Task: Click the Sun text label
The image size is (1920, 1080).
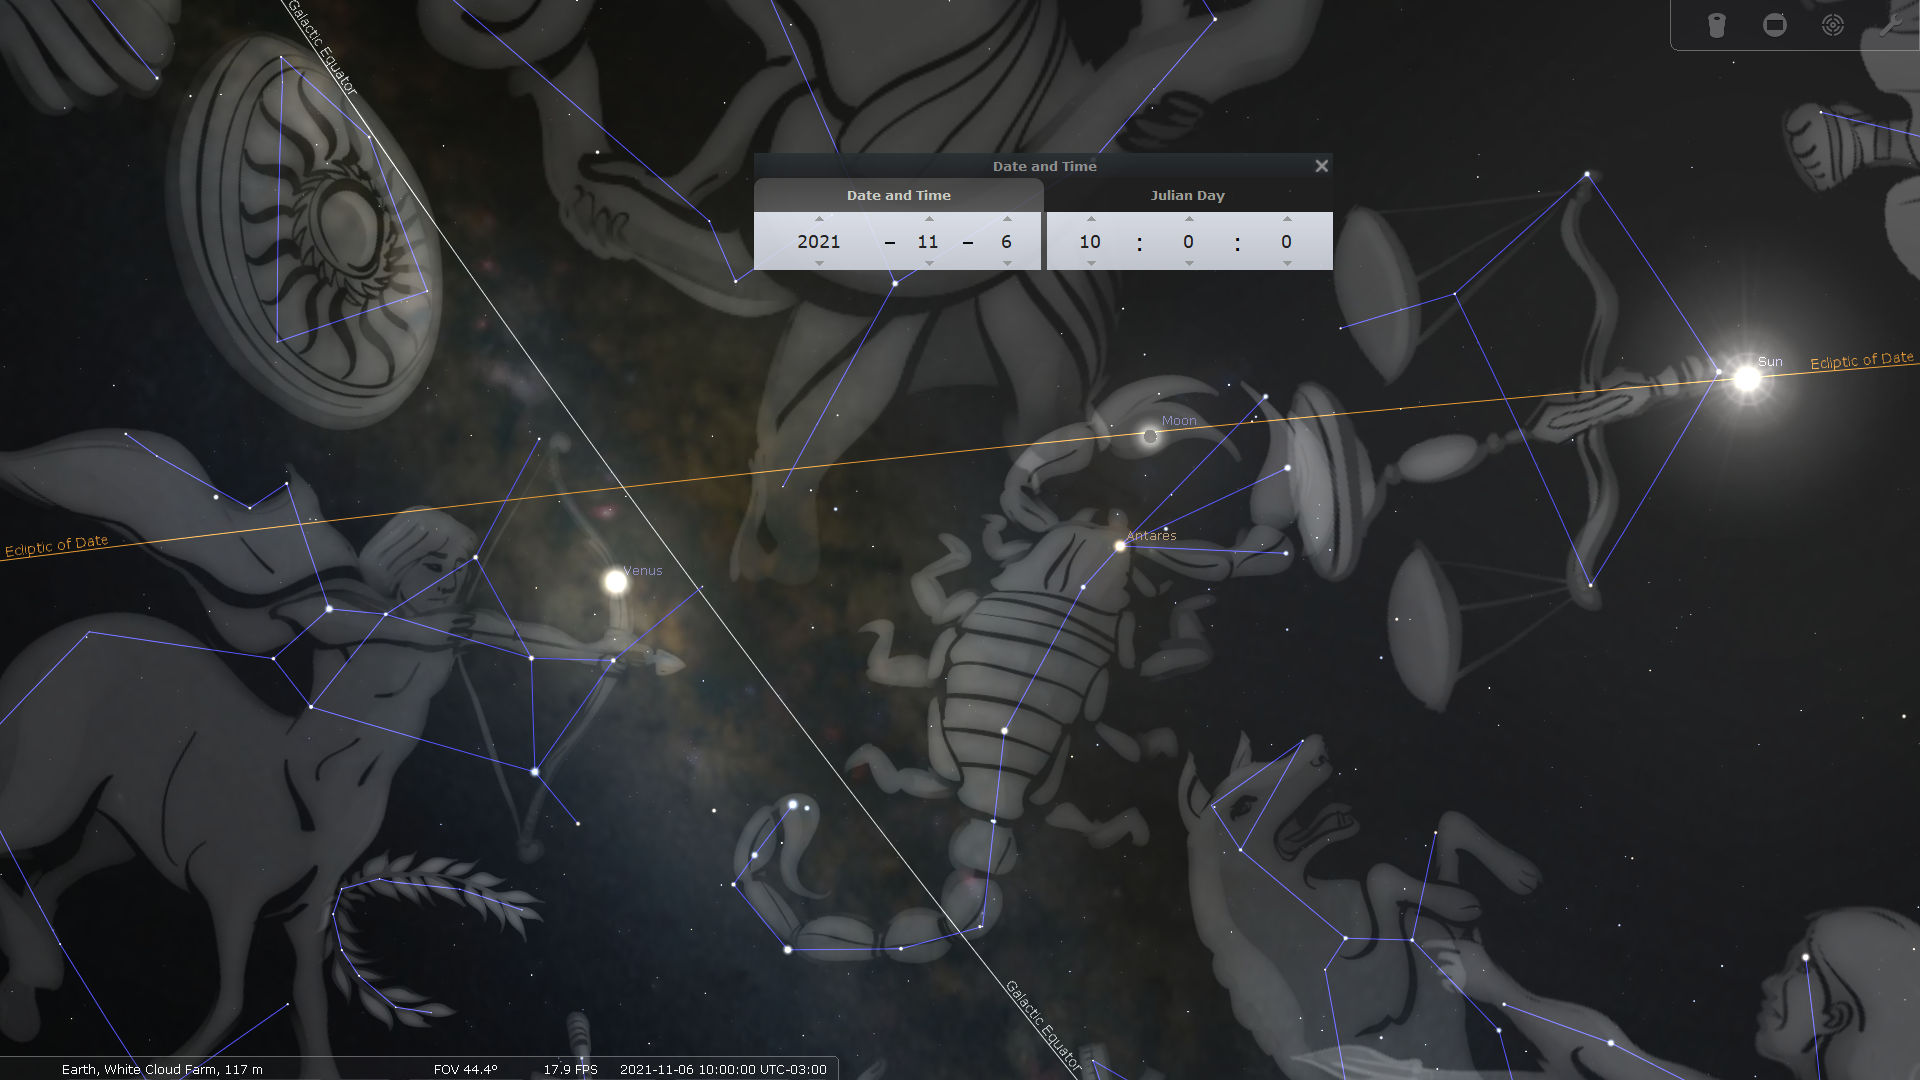Action: click(x=1770, y=362)
